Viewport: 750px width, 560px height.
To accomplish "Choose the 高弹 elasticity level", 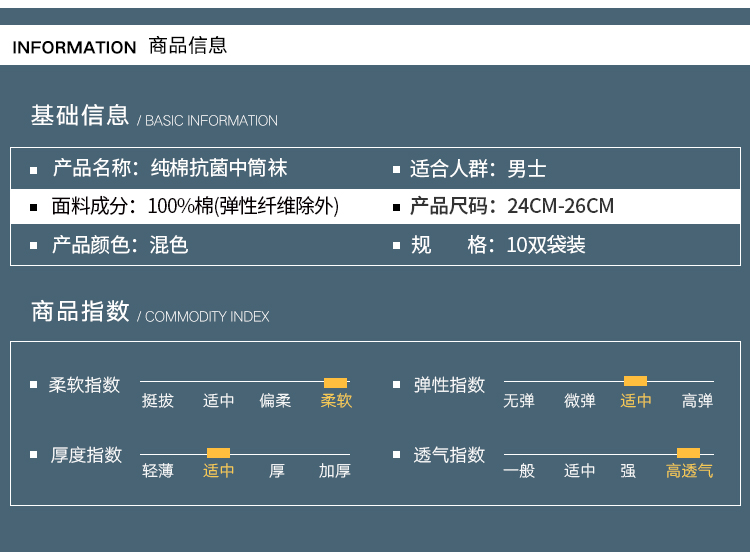I will [x=697, y=401].
